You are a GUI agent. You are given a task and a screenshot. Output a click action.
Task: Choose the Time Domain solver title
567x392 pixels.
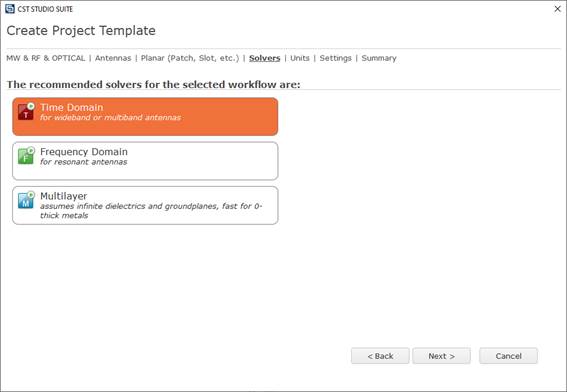point(72,107)
